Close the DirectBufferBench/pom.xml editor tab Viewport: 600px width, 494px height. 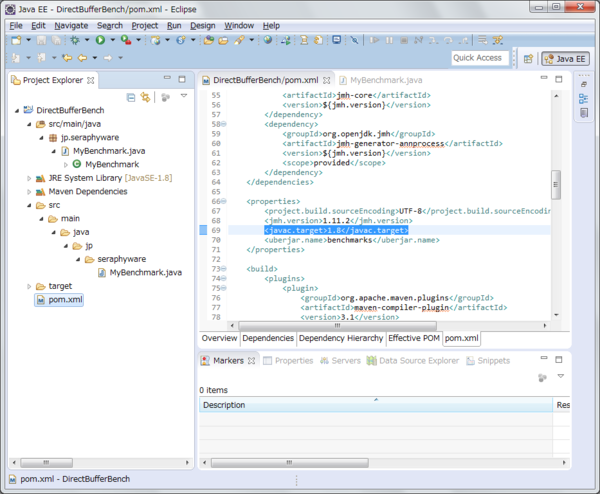coord(326,80)
